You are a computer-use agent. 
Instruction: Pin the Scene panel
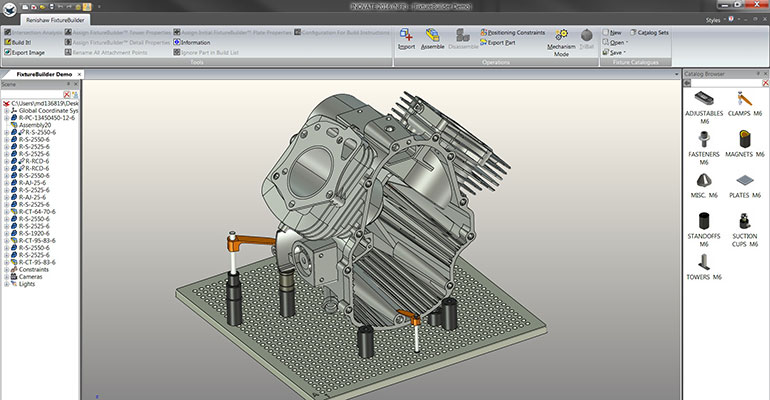click(68, 84)
